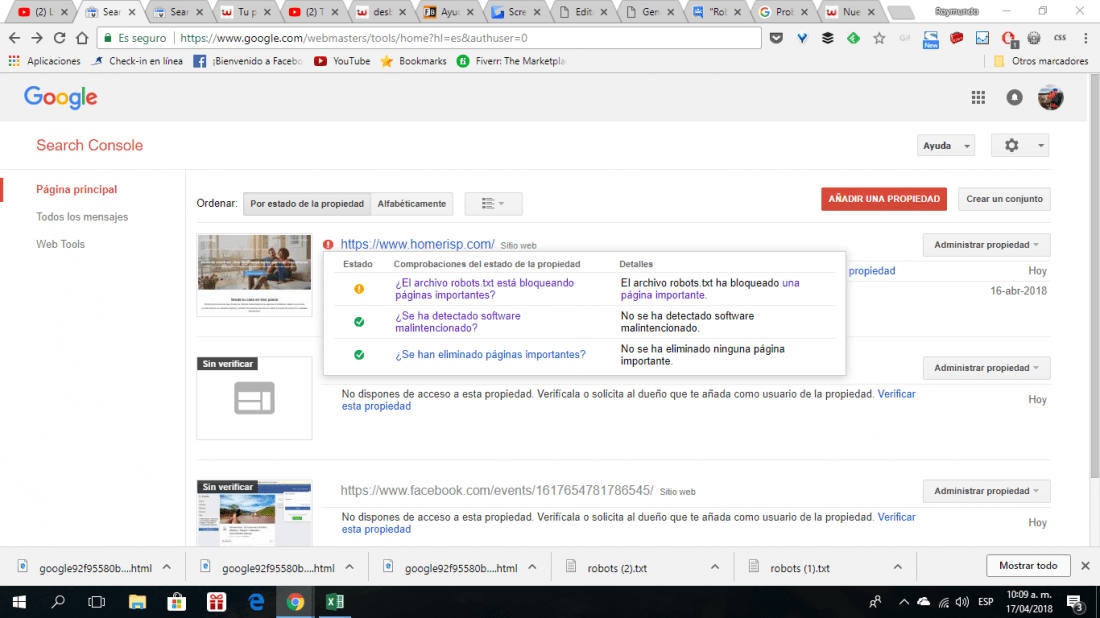Click AÑADIR UNA PROPIEDAD button
The image size is (1100, 618).
tap(884, 199)
